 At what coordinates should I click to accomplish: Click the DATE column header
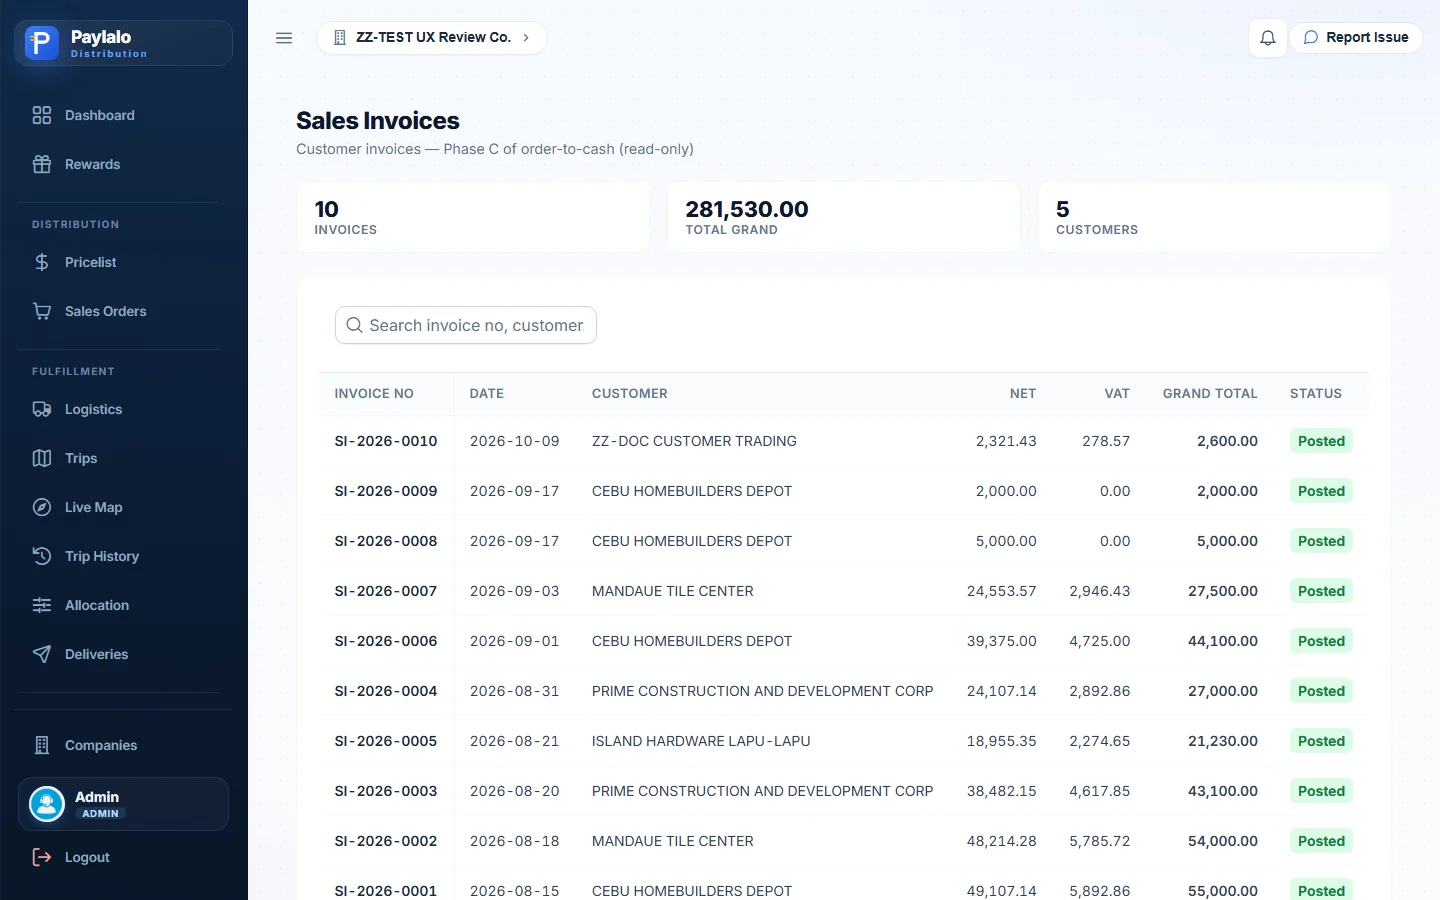coord(487,394)
